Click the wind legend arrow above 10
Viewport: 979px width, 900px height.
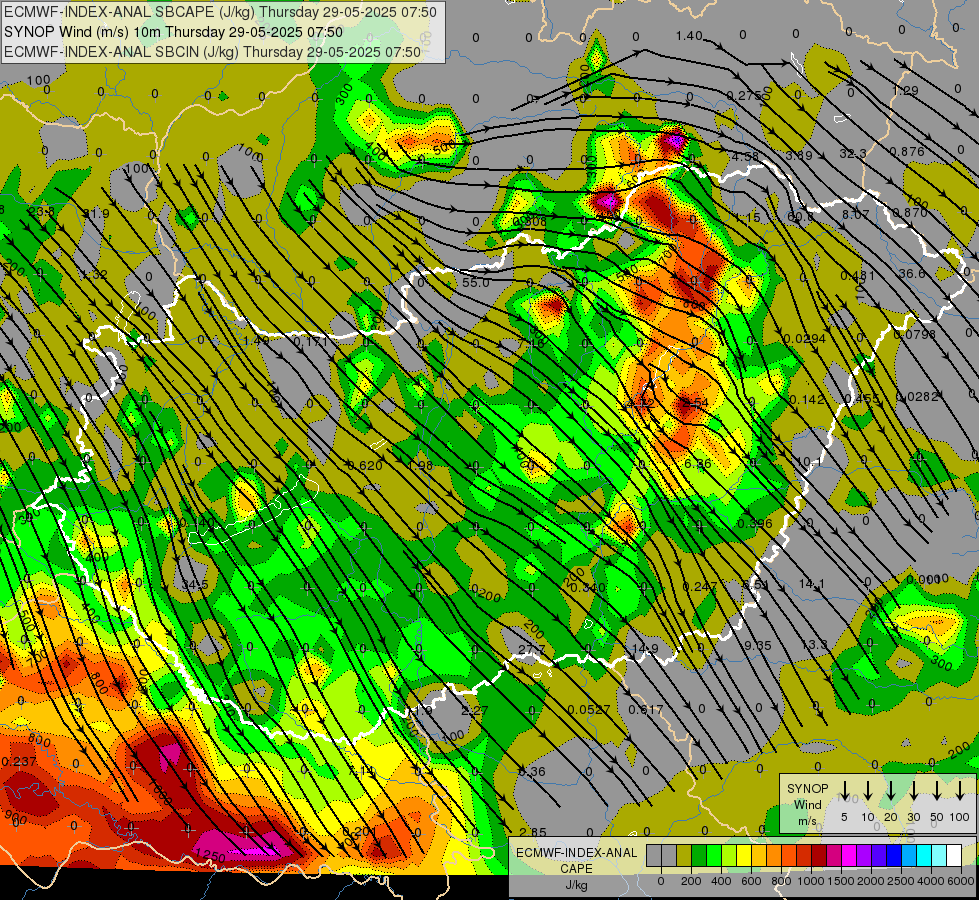coord(868,790)
